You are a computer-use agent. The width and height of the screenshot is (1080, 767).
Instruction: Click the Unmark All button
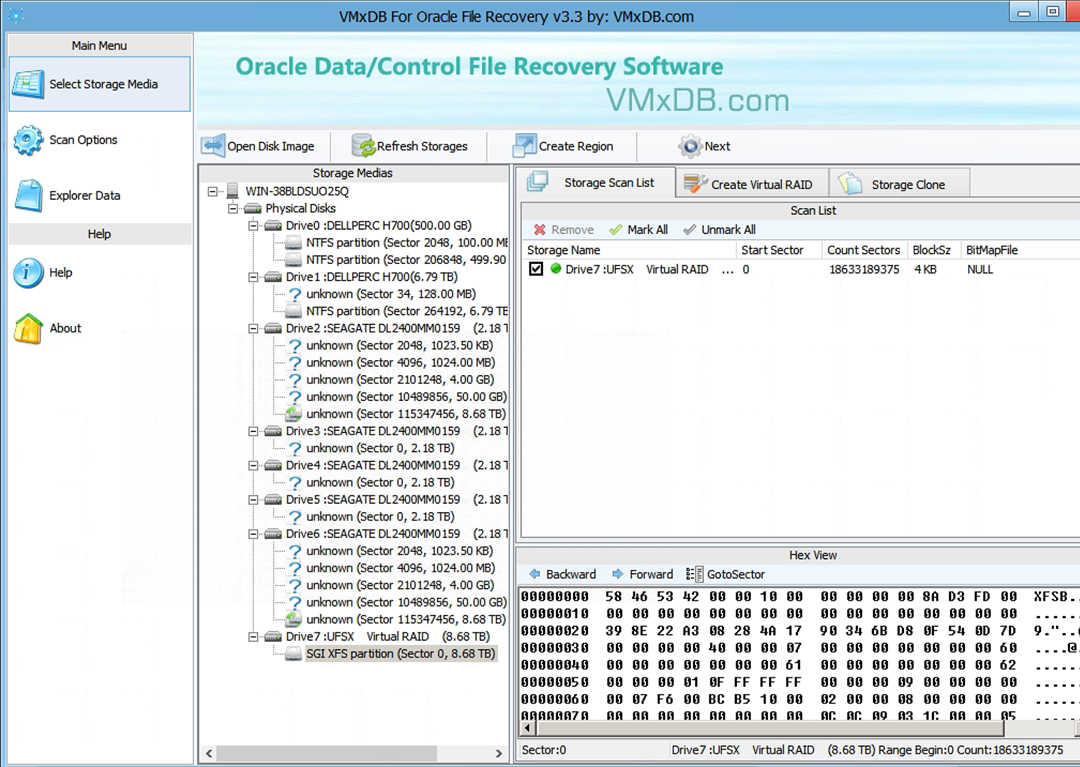(x=719, y=230)
